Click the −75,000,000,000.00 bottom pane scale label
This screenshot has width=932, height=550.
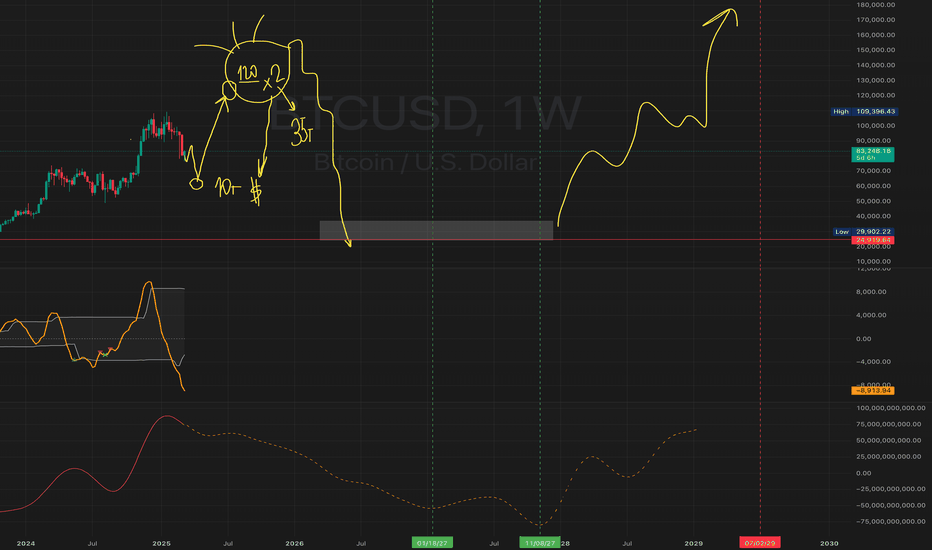pyautogui.click(x=891, y=521)
